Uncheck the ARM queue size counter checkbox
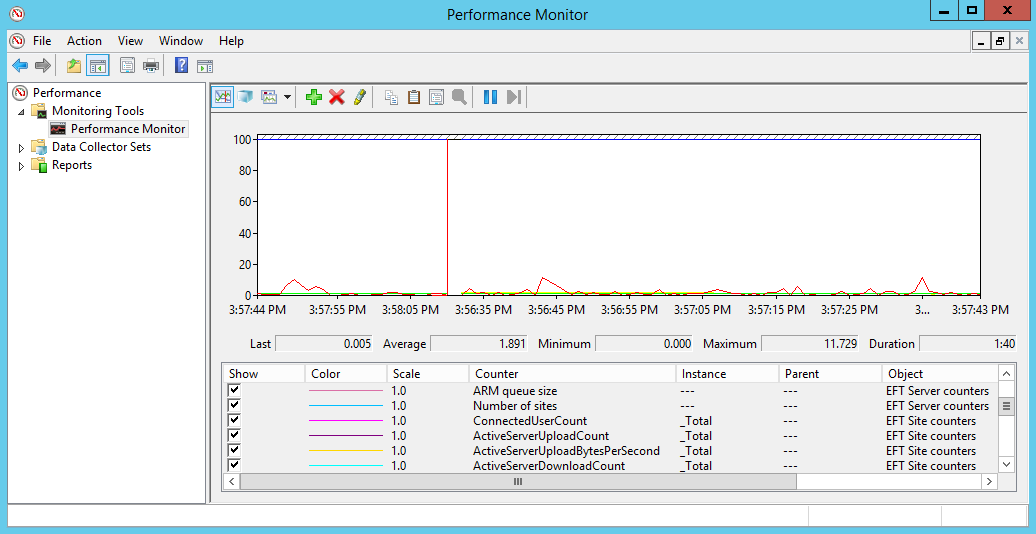This screenshot has height=534, width=1036. point(234,391)
